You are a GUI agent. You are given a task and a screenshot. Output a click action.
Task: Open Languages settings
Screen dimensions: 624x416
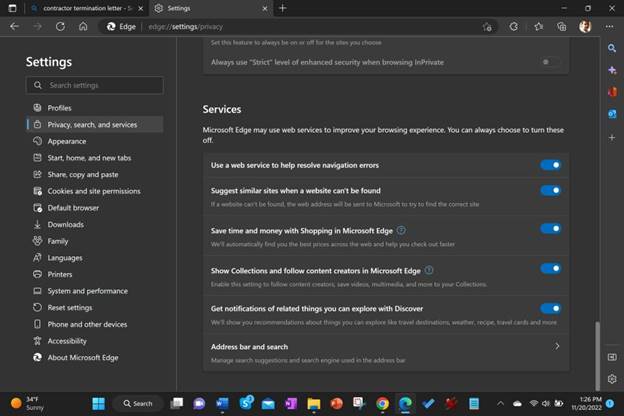[x=95, y=258]
